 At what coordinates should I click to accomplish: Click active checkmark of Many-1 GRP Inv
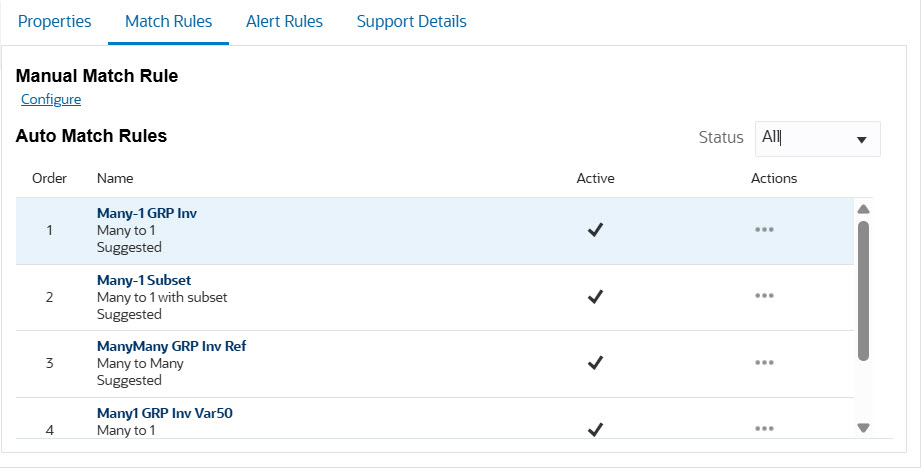[595, 230]
